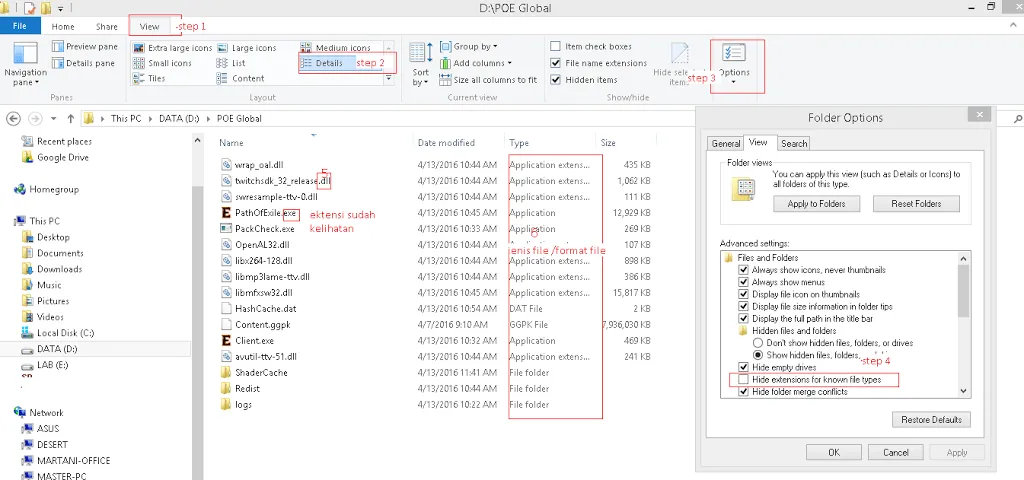The height and width of the screenshot is (480, 1024).
Task: Open General tab in Folder Options
Action: pyautogui.click(x=726, y=144)
